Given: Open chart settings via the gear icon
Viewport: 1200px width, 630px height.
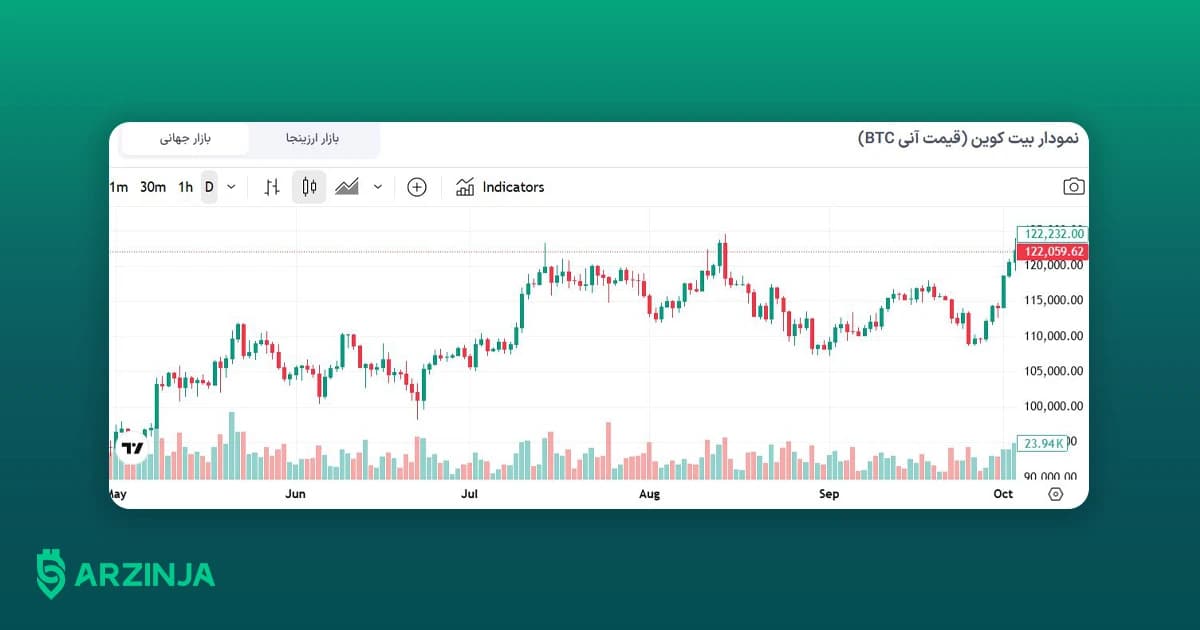Looking at the screenshot, I should point(1056,494).
